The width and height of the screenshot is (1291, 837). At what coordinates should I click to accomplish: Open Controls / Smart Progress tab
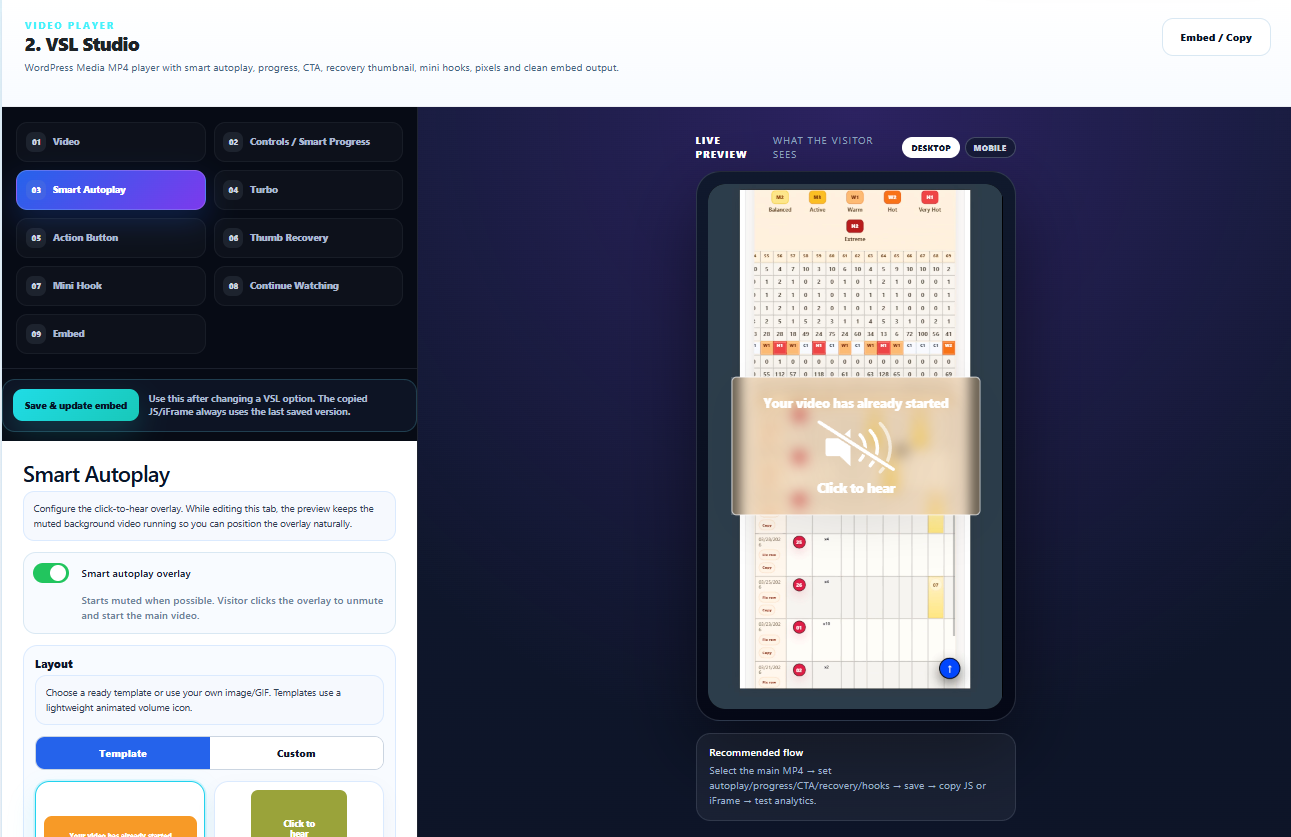click(x=308, y=142)
